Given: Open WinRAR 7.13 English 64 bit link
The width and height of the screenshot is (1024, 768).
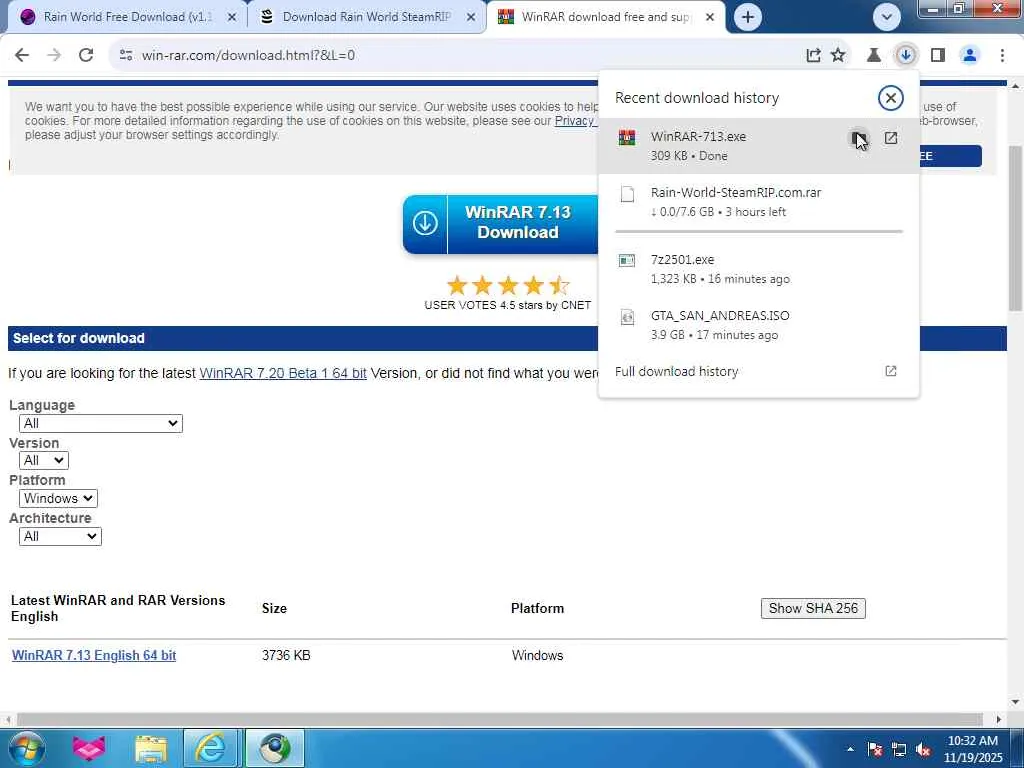Looking at the screenshot, I should (x=94, y=655).
